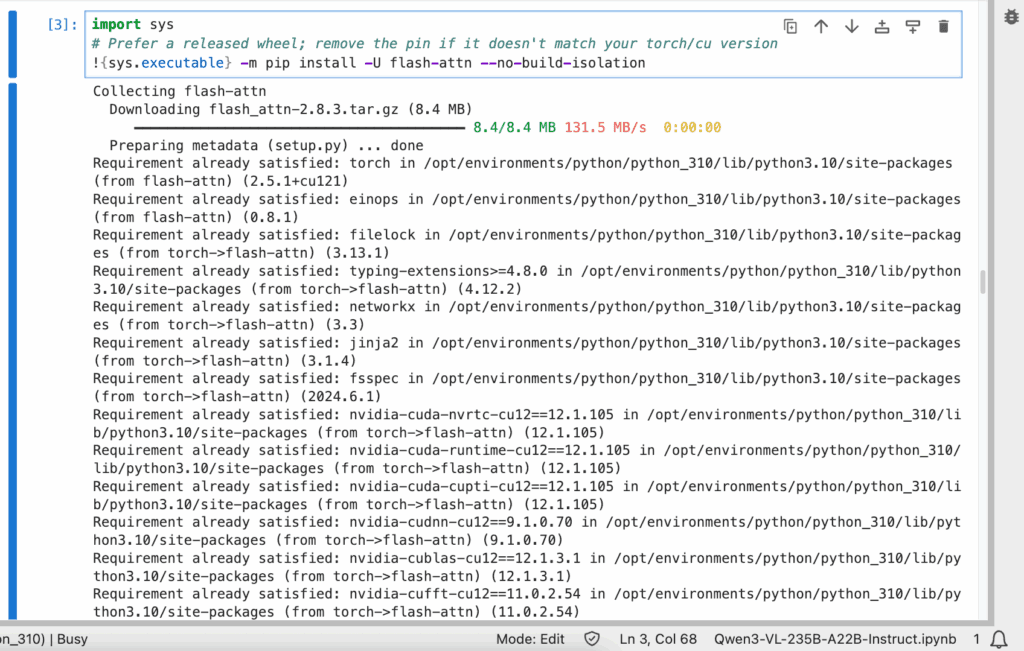Move the cell up with the arrow icon
The height and width of the screenshot is (651, 1024).
821,27
